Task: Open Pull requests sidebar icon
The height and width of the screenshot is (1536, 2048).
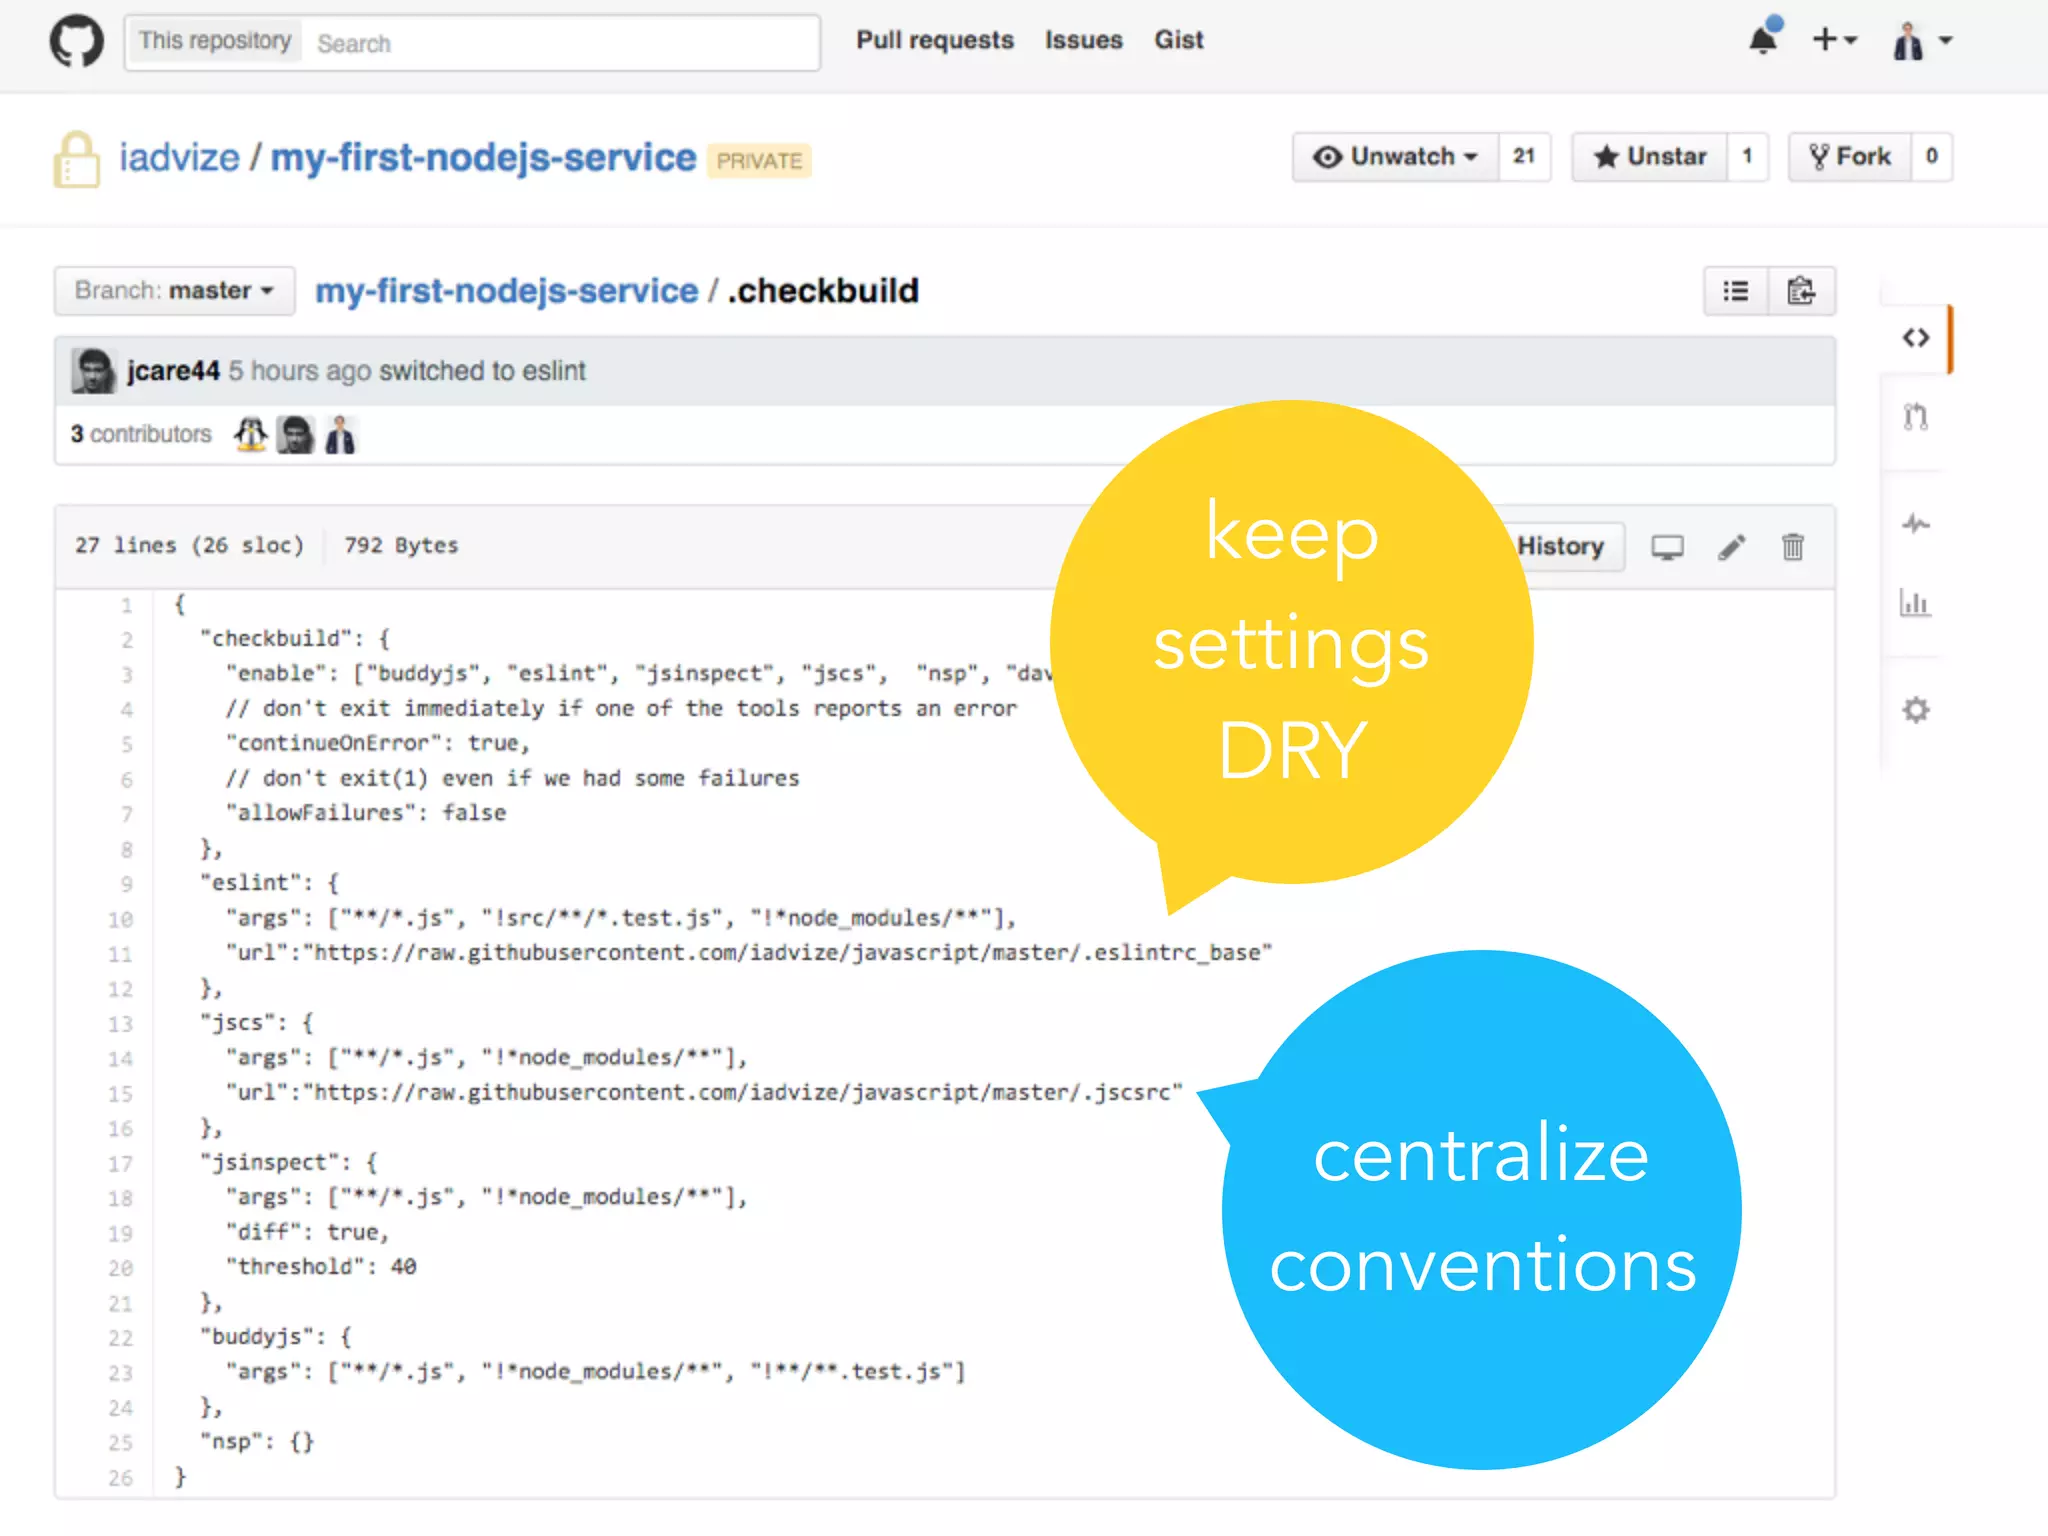Action: (x=1916, y=417)
